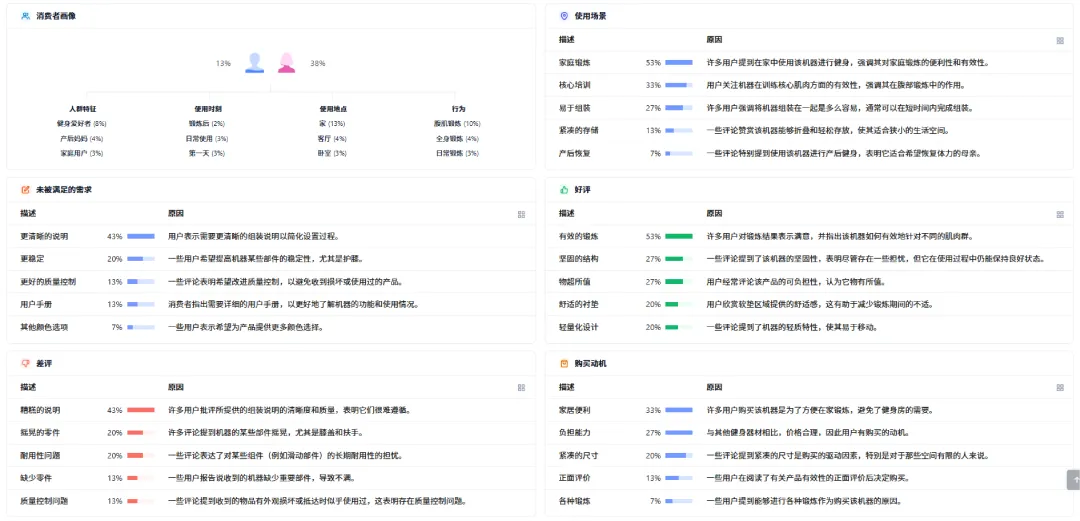This screenshot has width=1080, height=521.
Task: Select 卧室 (3%) under 使用地点
Action: click(332, 153)
